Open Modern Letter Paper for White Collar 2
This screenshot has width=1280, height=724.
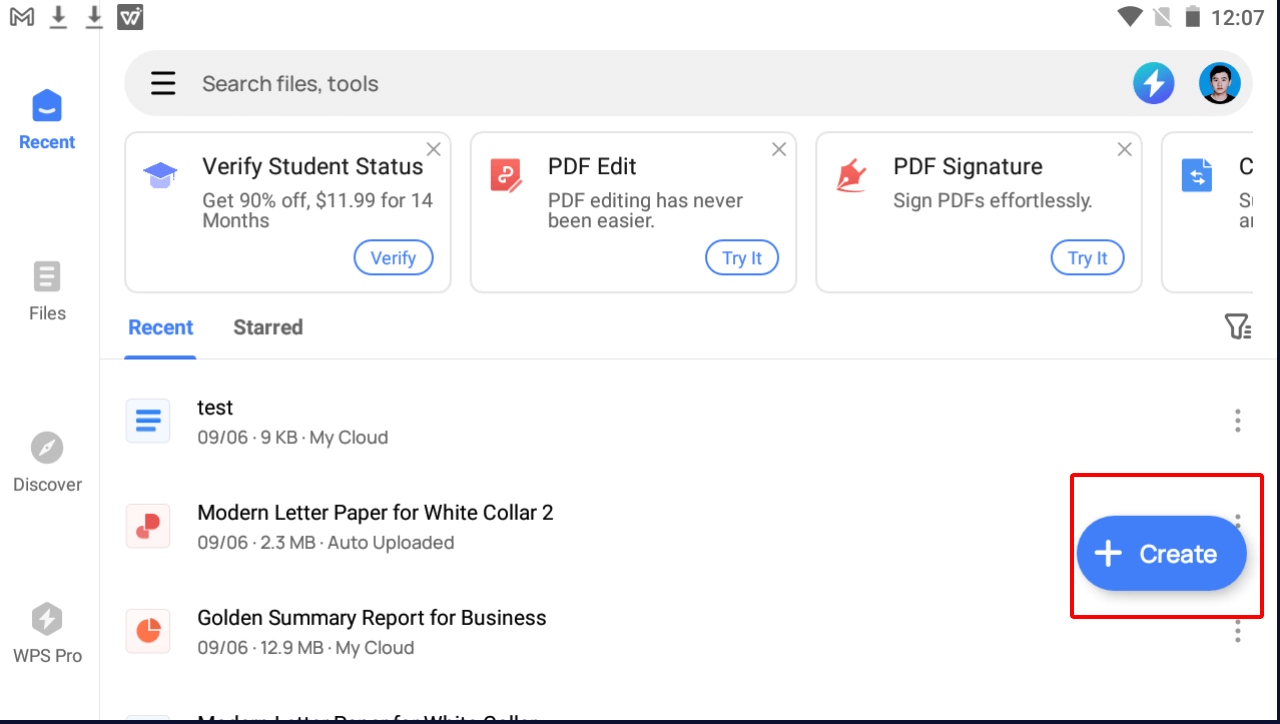click(x=375, y=526)
